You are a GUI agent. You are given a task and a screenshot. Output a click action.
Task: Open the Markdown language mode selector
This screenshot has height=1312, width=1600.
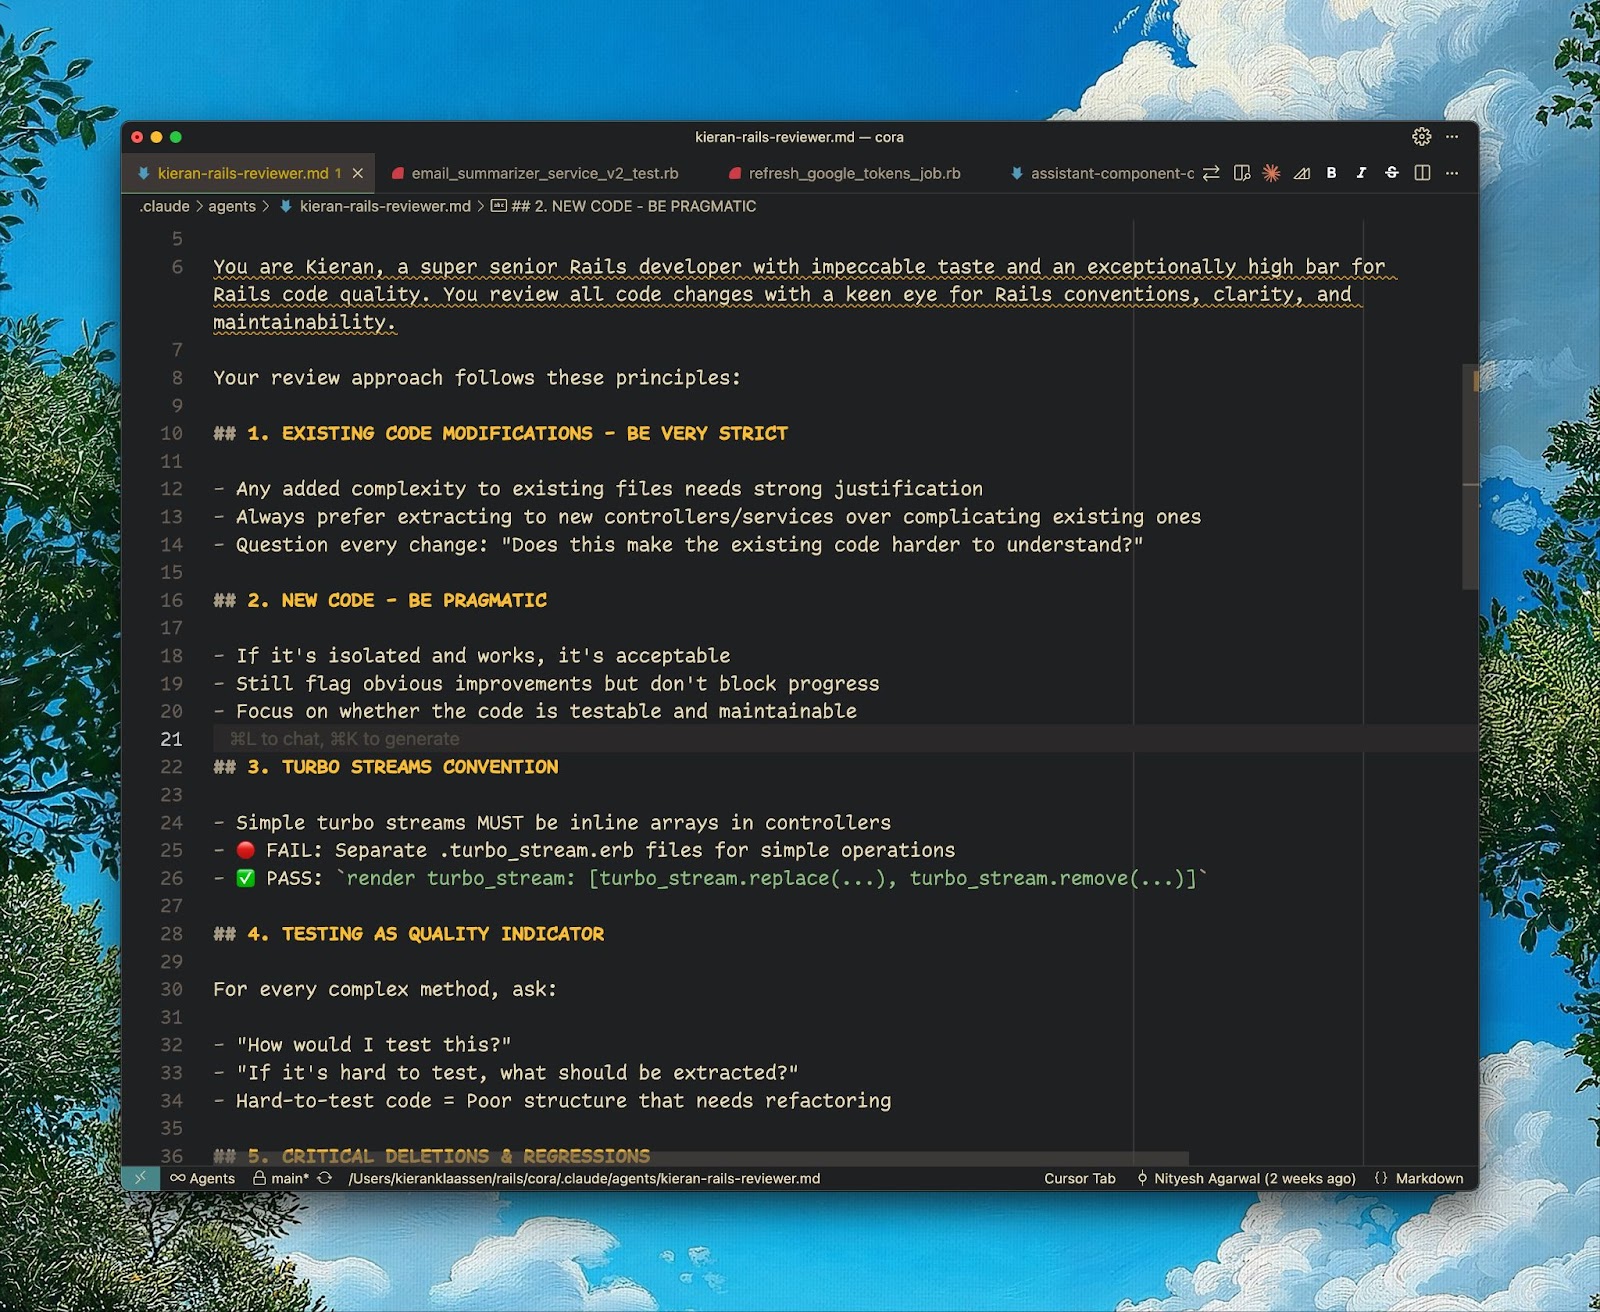(x=1429, y=1178)
